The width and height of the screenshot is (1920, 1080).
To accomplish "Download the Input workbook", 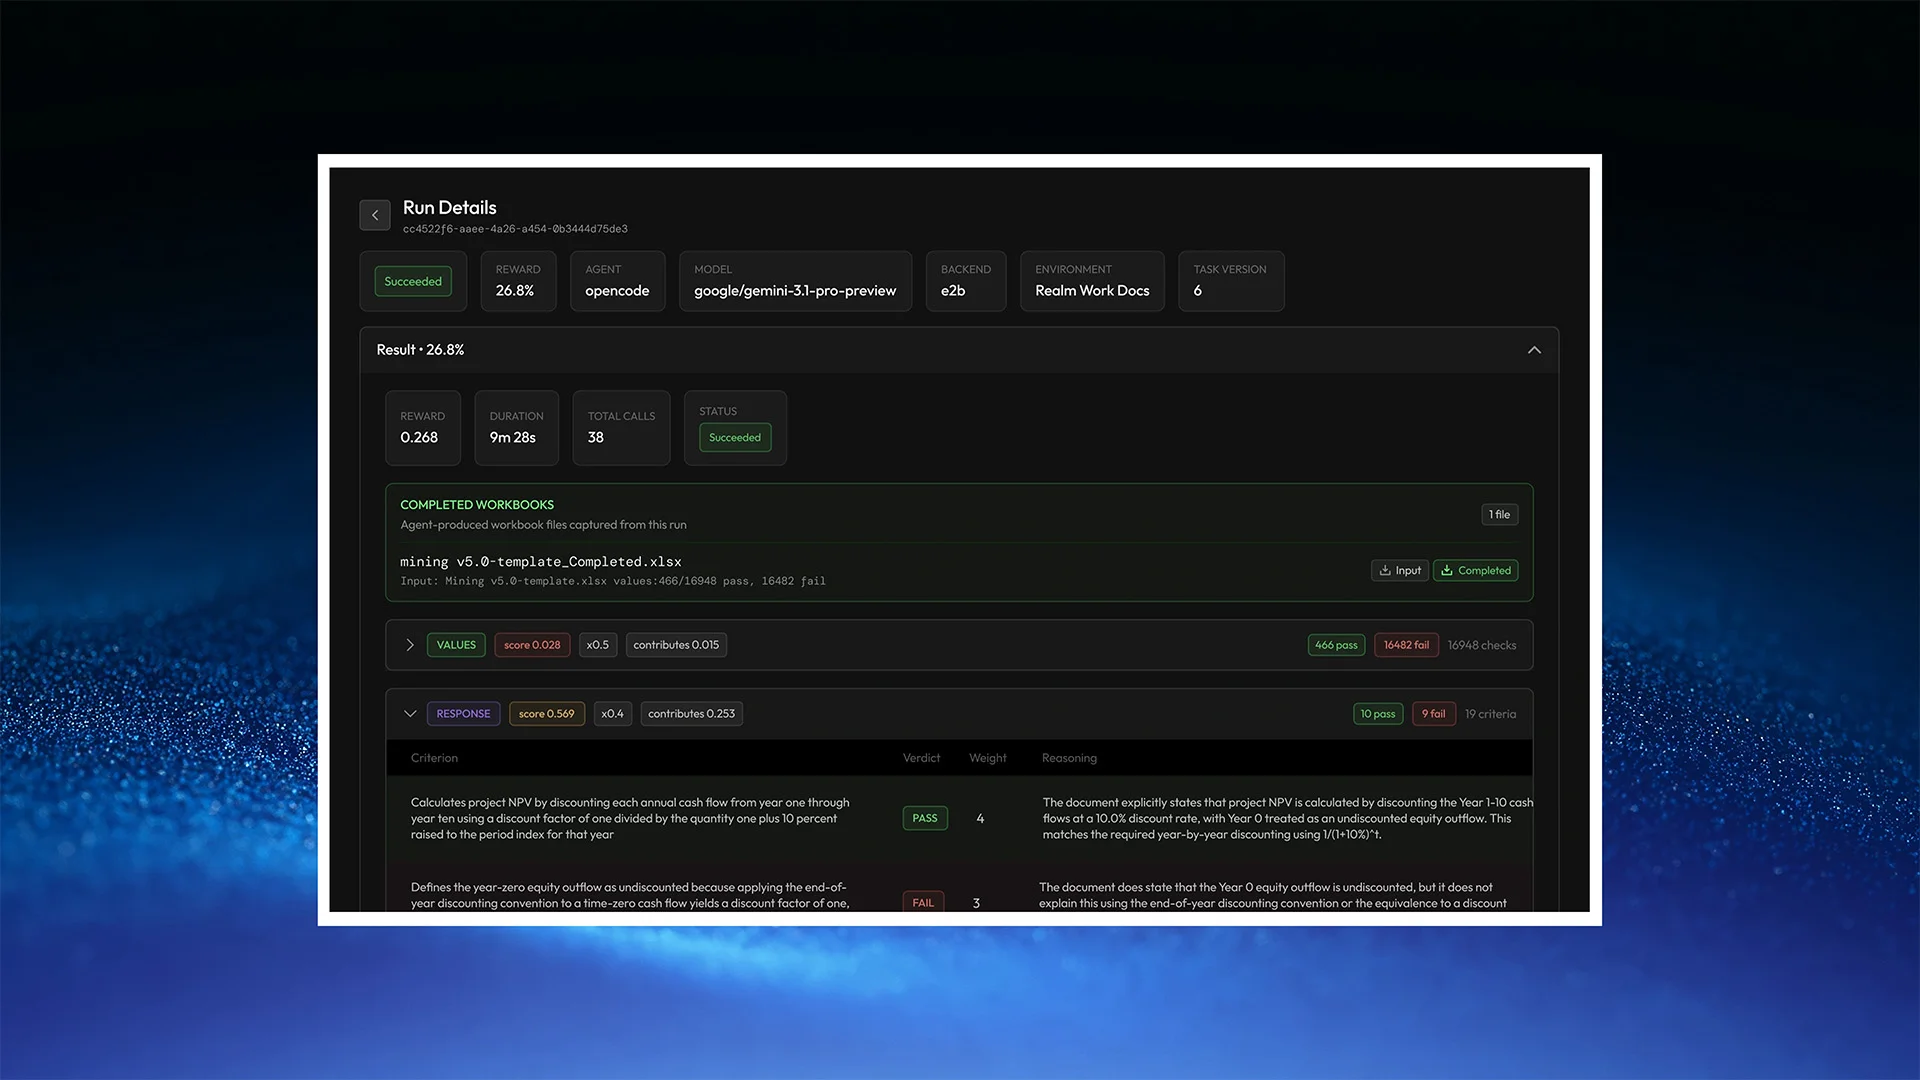I will 1399,570.
